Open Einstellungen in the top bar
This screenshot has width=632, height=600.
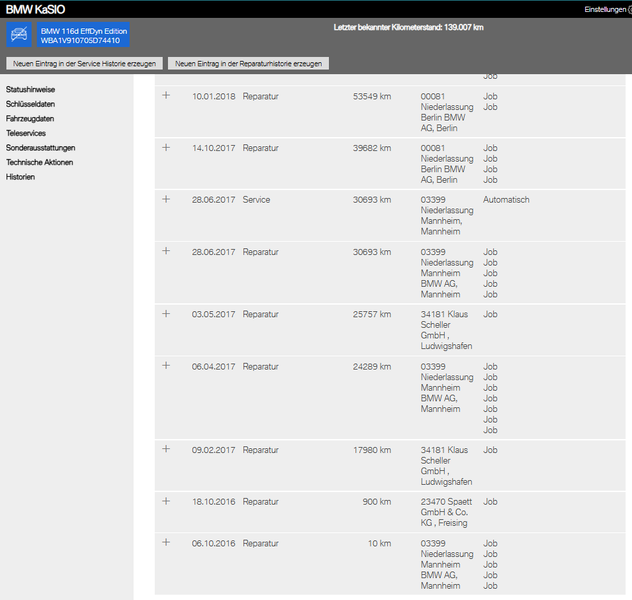point(607,9)
